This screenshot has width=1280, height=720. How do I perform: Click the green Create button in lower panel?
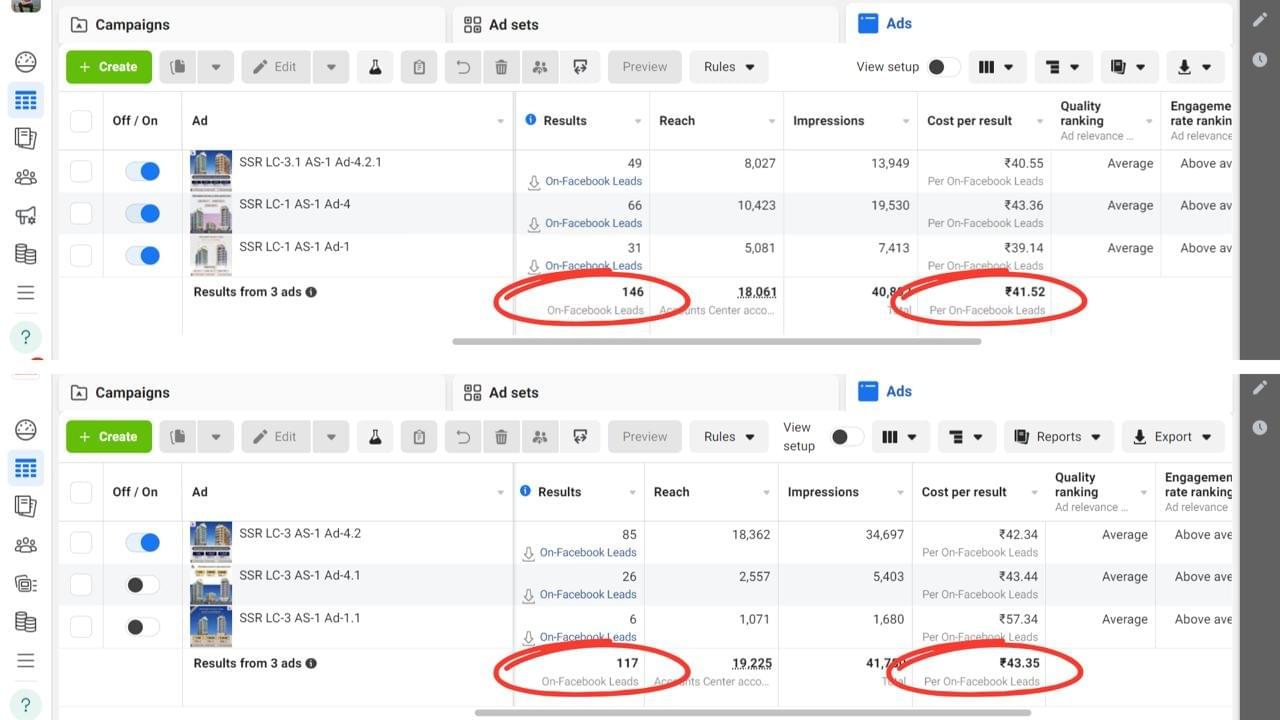(109, 437)
